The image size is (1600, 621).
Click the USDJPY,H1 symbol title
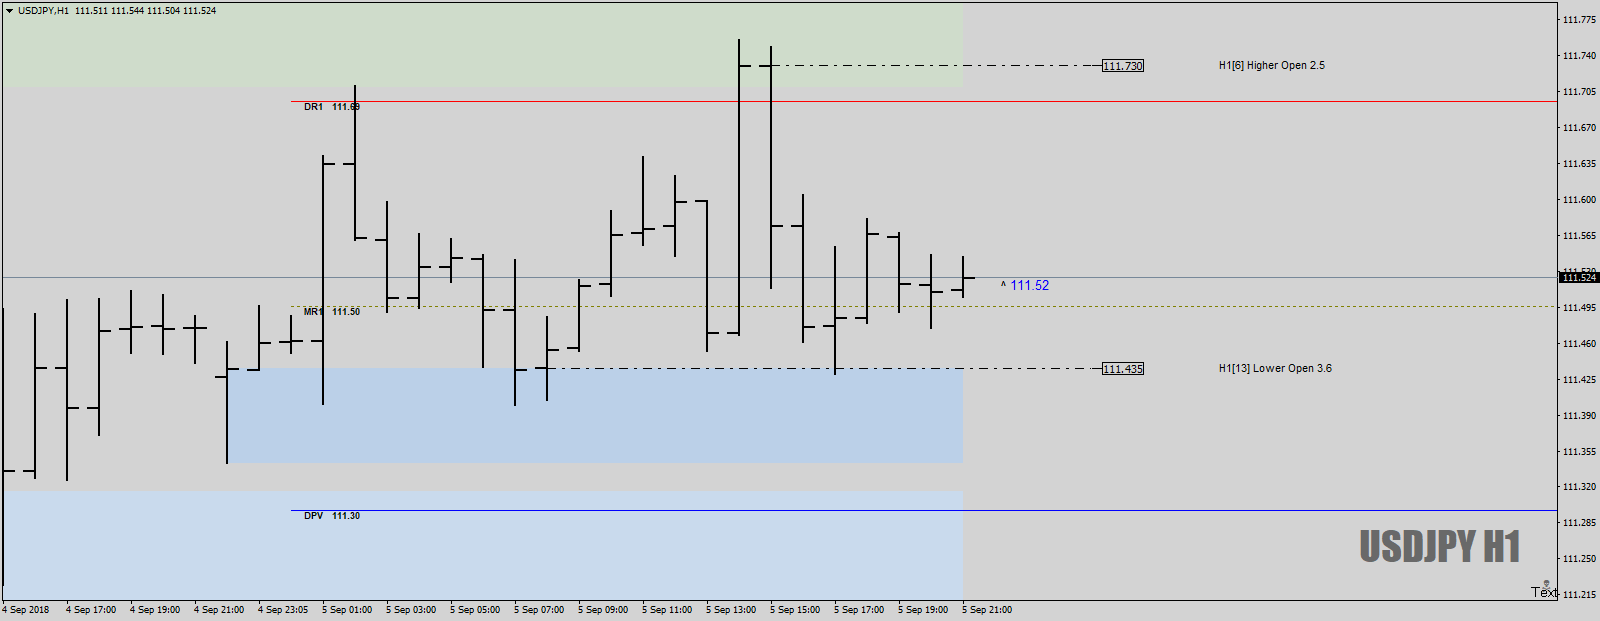tap(44, 11)
